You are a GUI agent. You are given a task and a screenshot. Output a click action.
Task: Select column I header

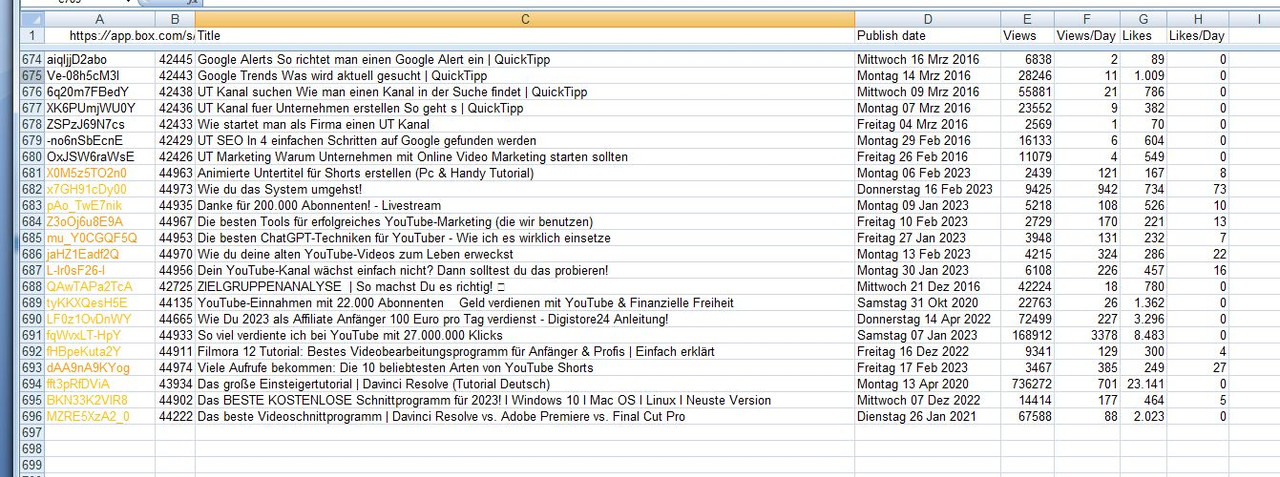click(x=1257, y=19)
